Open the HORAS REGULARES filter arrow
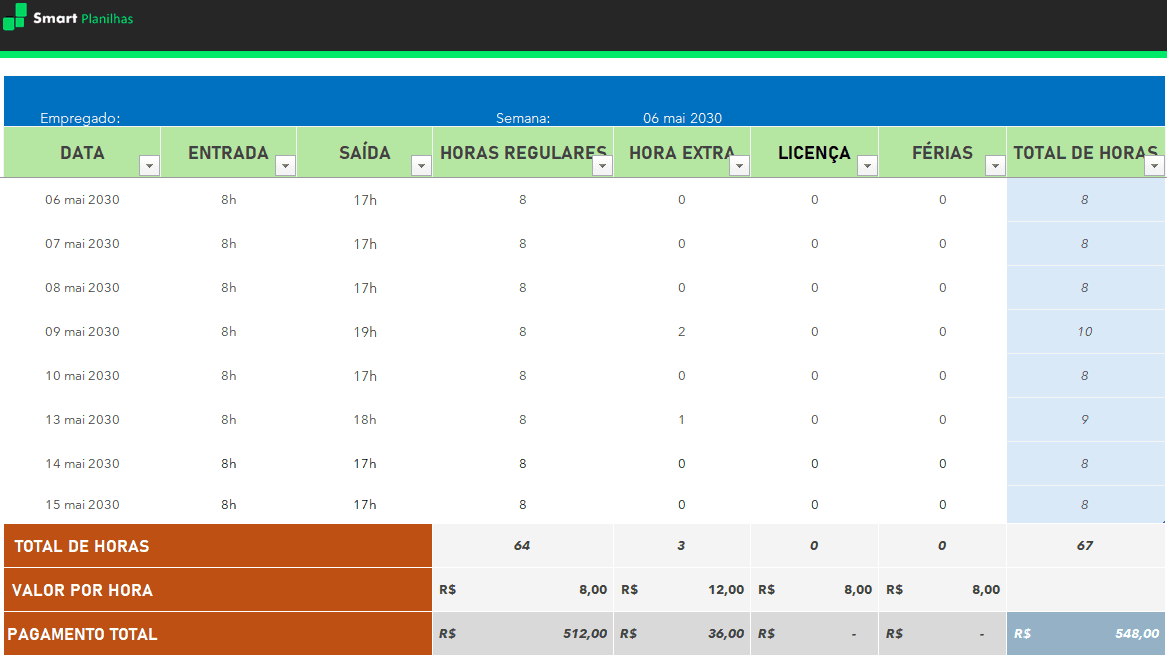This screenshot has width=1167, height=655. (602, 165)
